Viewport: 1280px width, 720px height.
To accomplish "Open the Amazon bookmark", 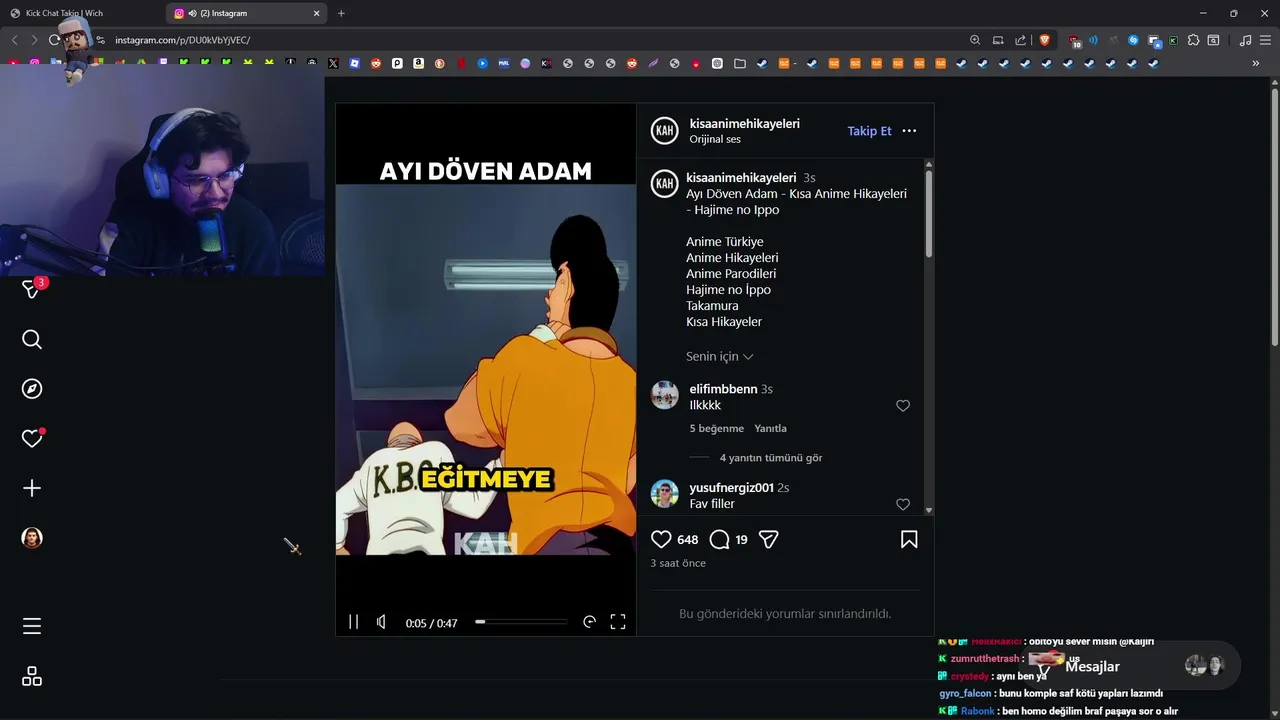I will pos(418,63).
